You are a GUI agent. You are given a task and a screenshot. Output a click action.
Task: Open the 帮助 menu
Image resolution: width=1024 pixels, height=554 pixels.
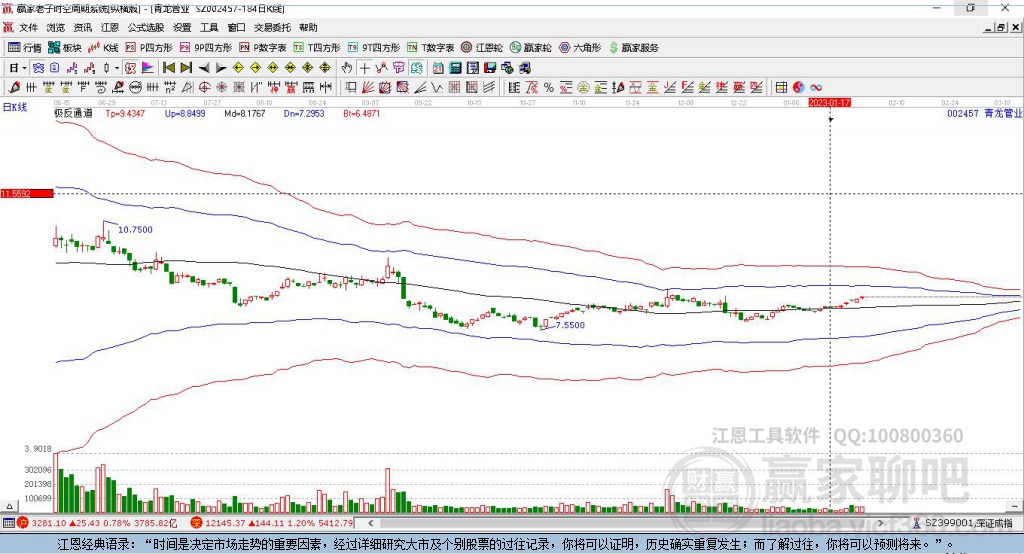[x=308, y=27]
